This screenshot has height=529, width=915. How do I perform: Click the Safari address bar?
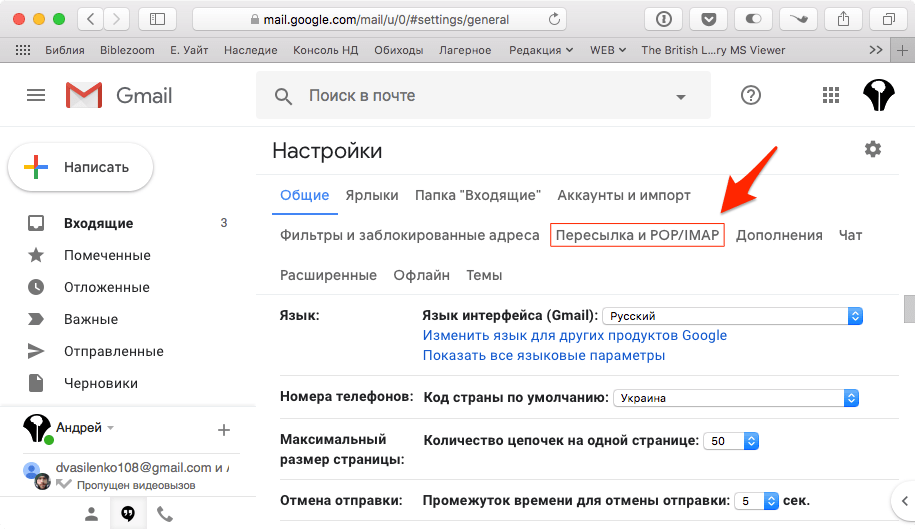point(380,19)
